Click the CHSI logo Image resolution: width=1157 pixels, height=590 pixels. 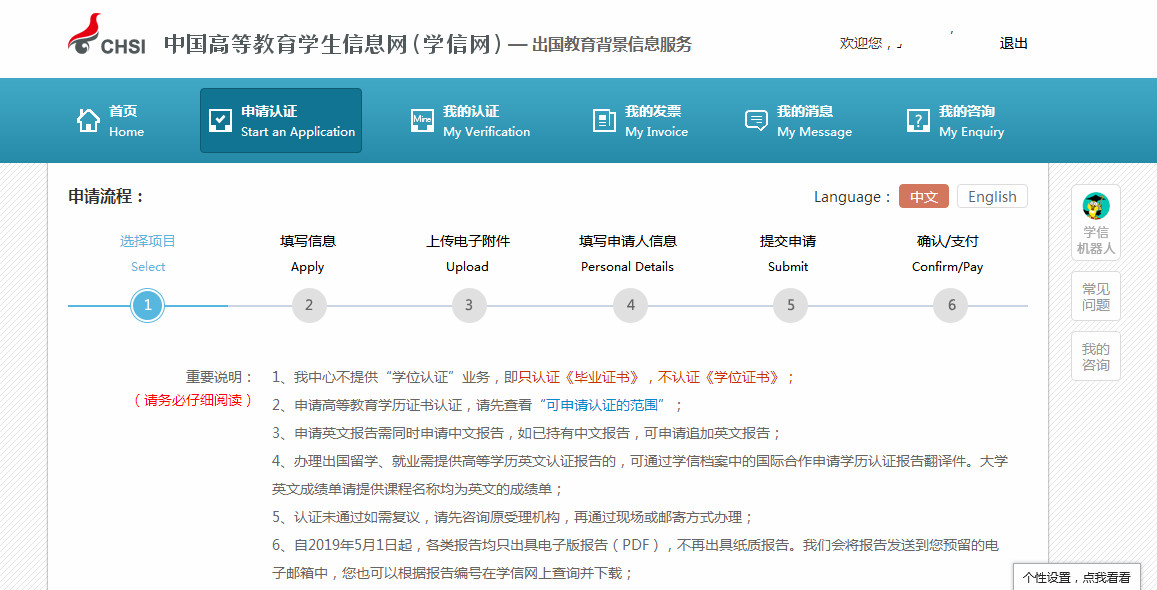tap(105, 35)
